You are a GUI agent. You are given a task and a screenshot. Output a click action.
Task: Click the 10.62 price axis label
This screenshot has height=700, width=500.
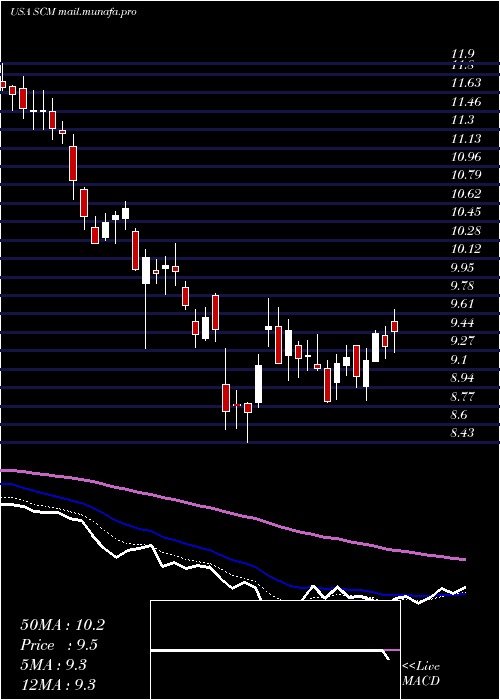coord(466,194)
